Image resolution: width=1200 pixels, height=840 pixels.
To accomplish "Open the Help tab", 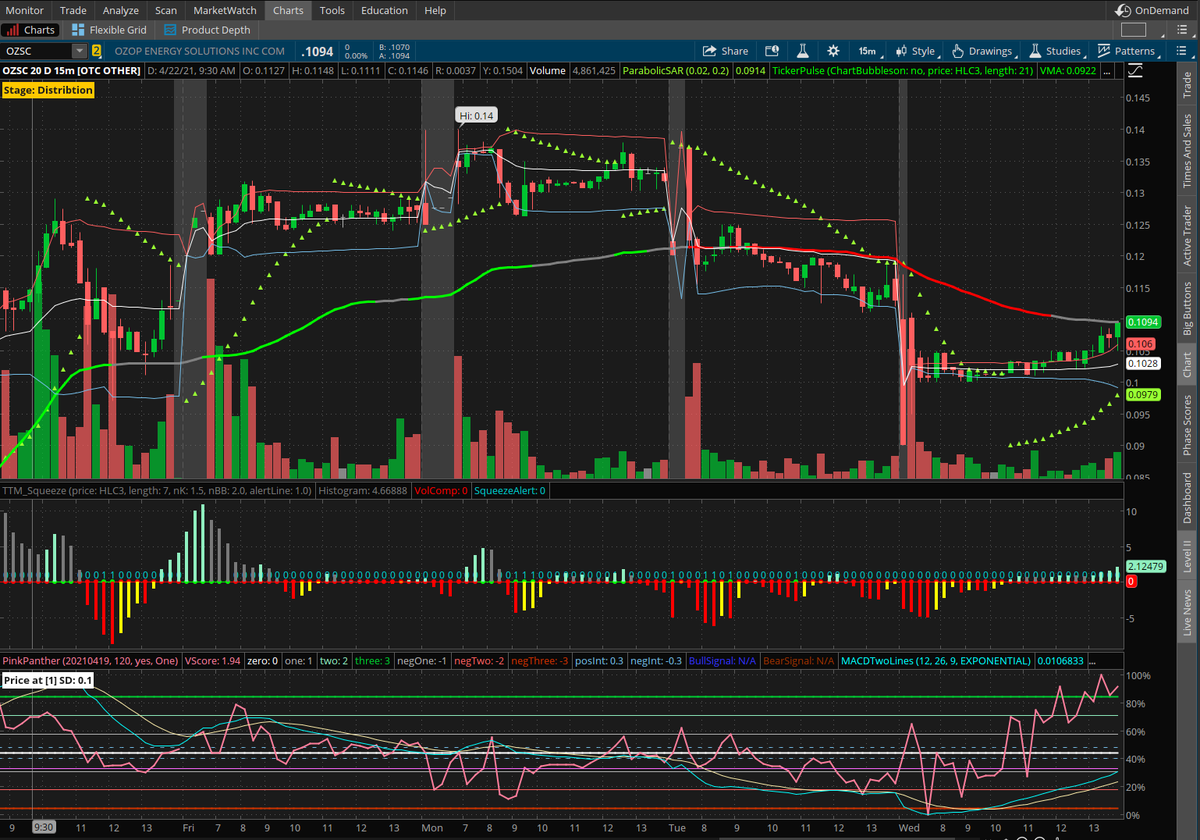I will coord(435,10).
